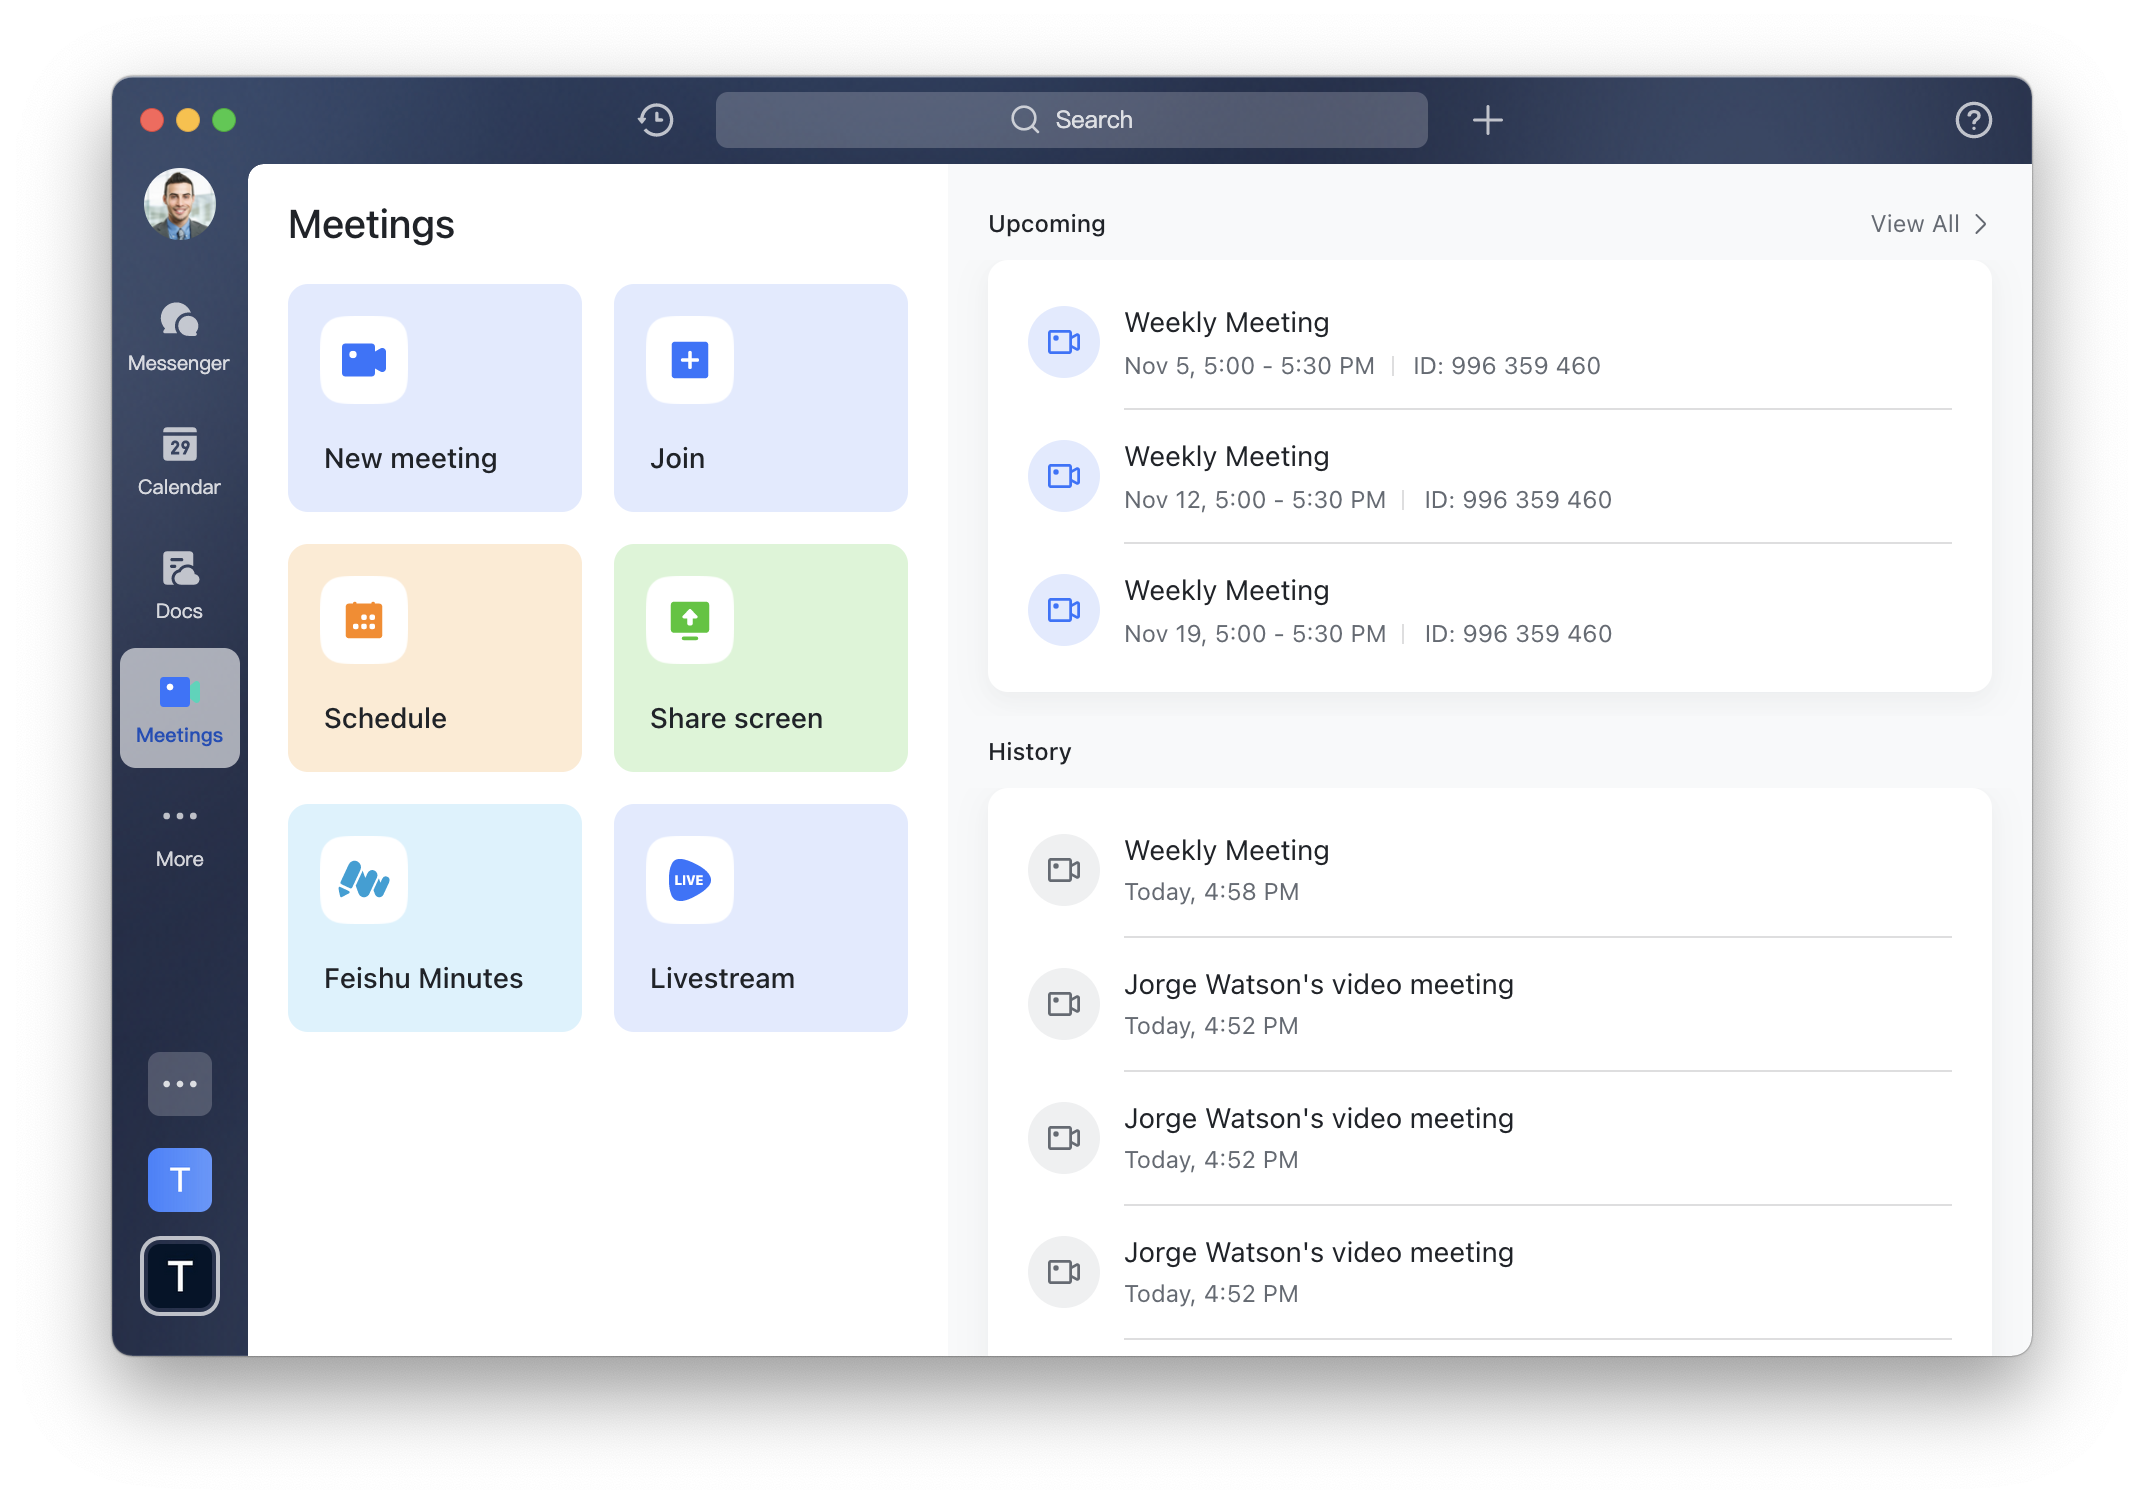Image resolution: width=2144 pixels, height=1504 pixels.
Task: Click the Join meeting icon
Action: (689, 360)
